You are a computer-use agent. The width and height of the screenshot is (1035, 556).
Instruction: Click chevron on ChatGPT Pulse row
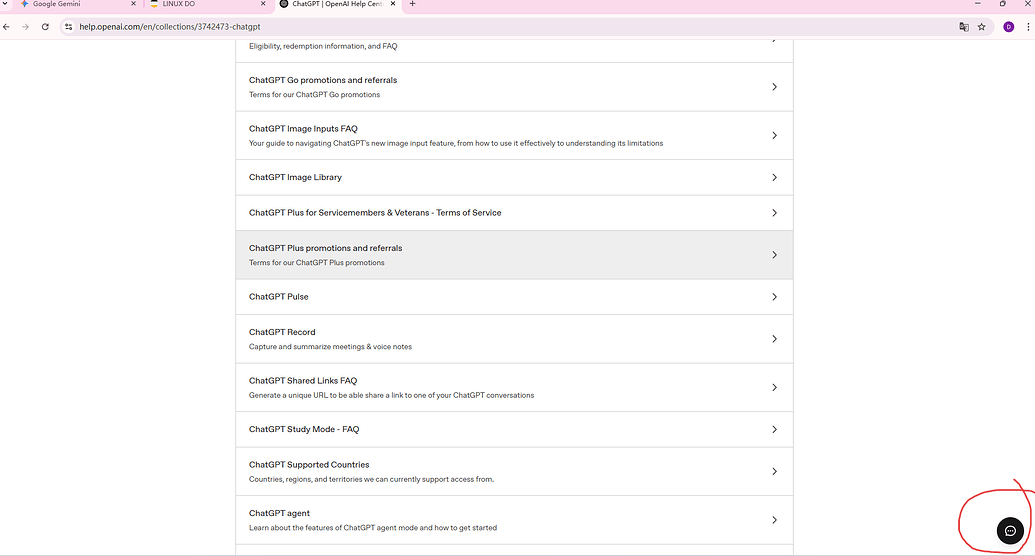[x=774, y=297]
